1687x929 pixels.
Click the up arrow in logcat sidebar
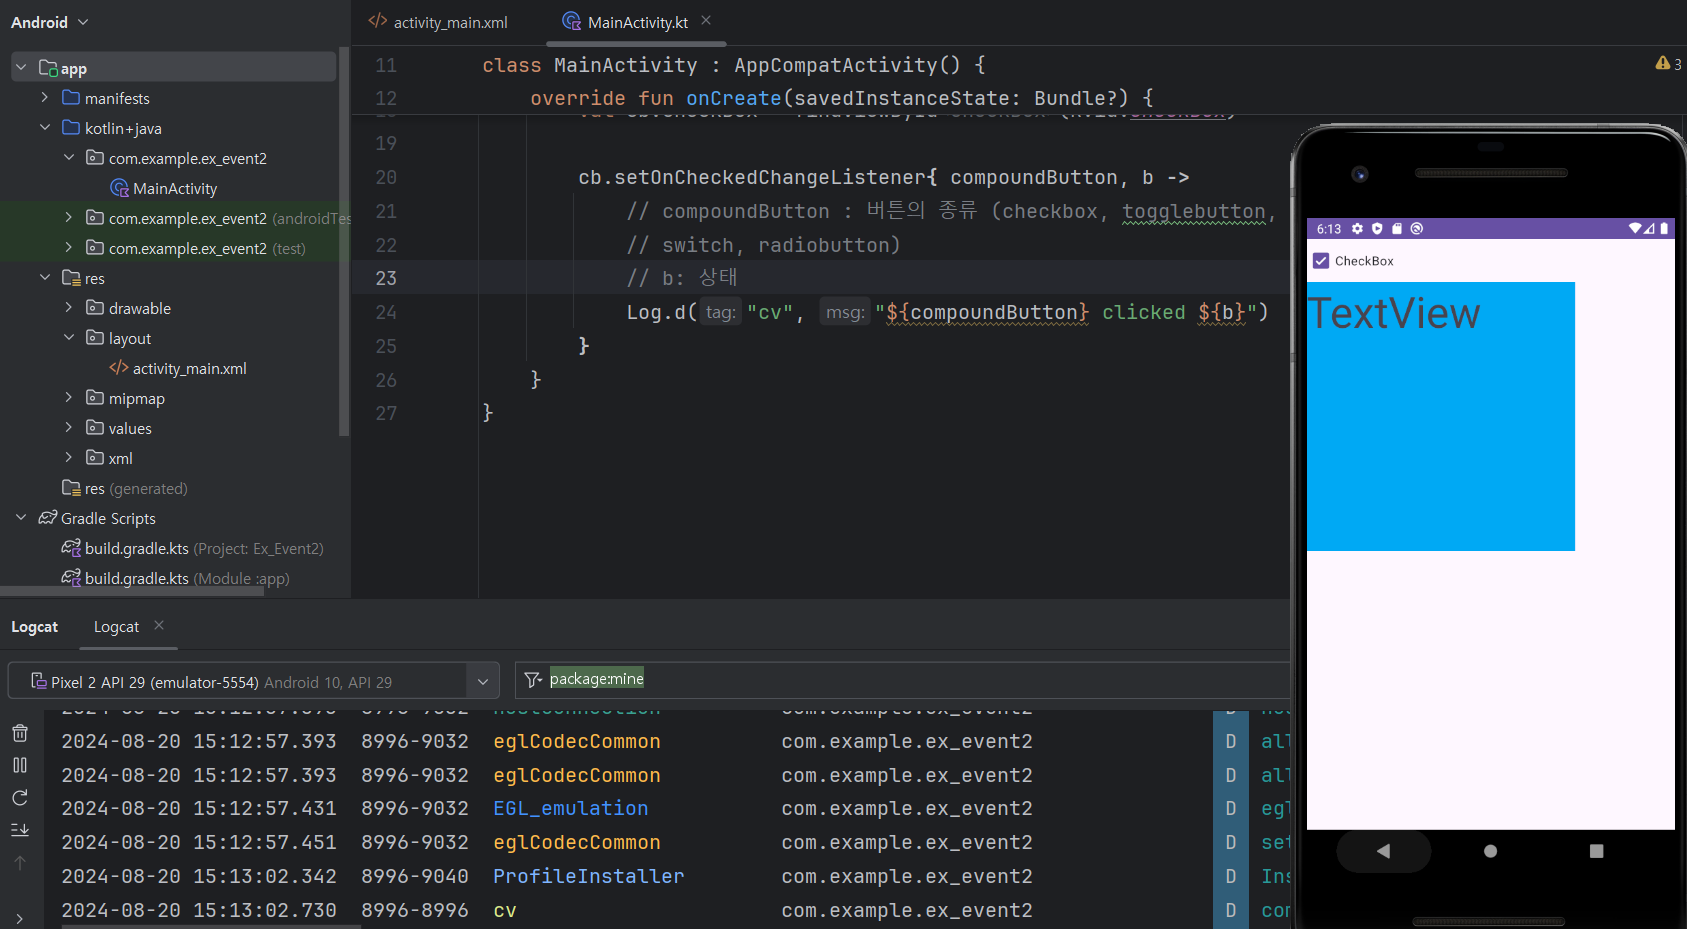[x=20, y=863]
